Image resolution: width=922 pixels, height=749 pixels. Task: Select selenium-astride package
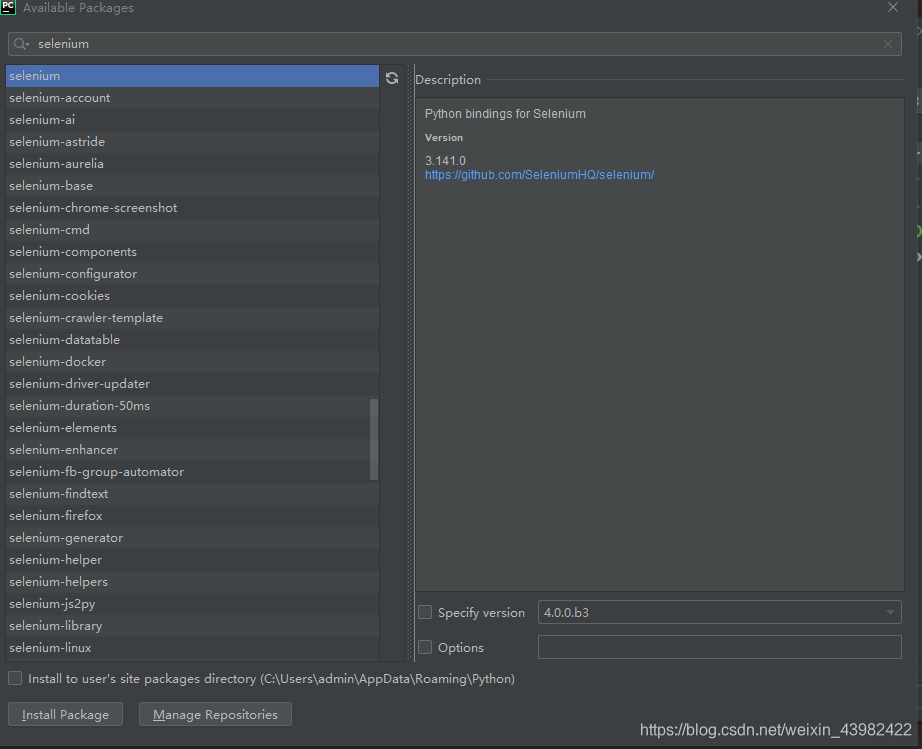[192, 142]
